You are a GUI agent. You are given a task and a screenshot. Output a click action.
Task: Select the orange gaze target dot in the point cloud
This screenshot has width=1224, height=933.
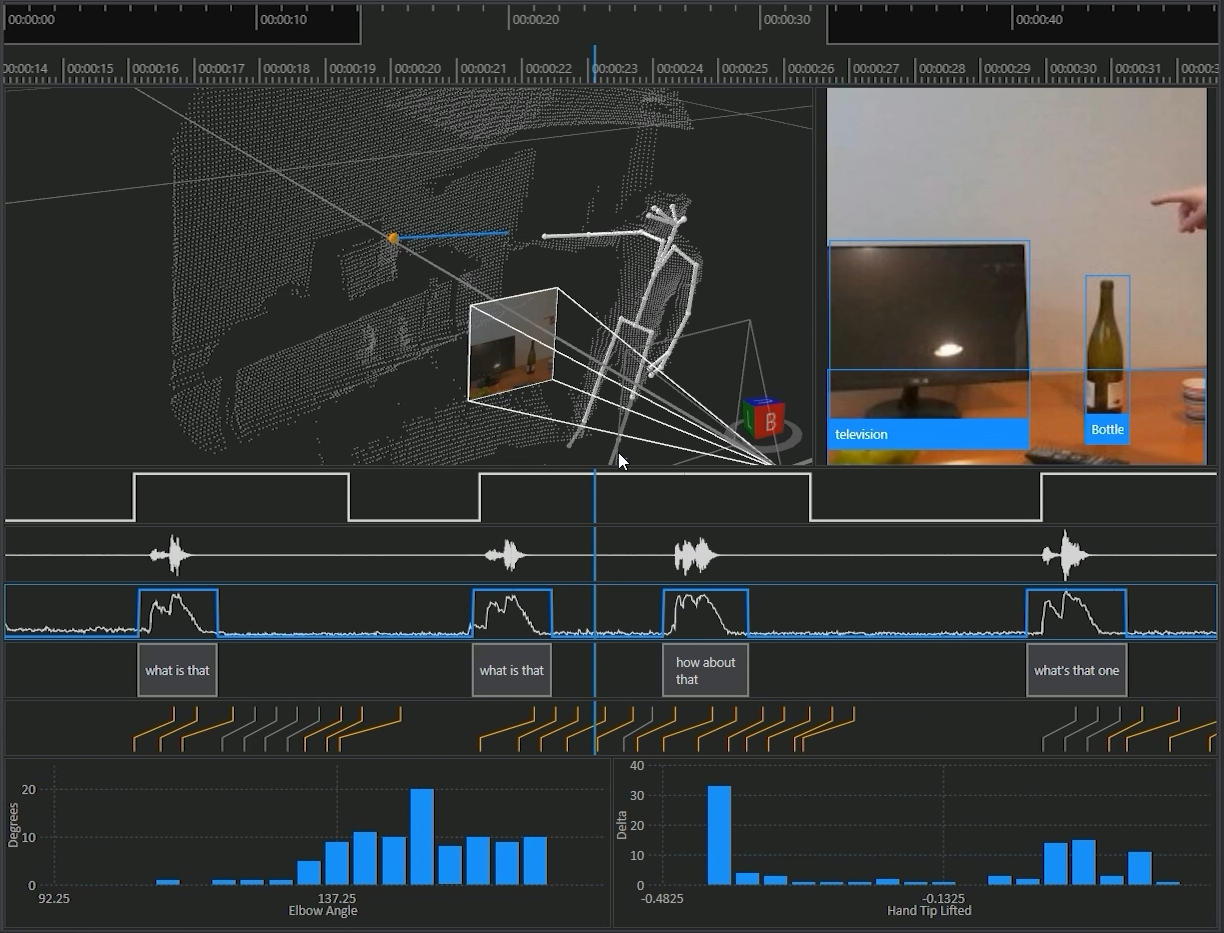coord(392,237)
